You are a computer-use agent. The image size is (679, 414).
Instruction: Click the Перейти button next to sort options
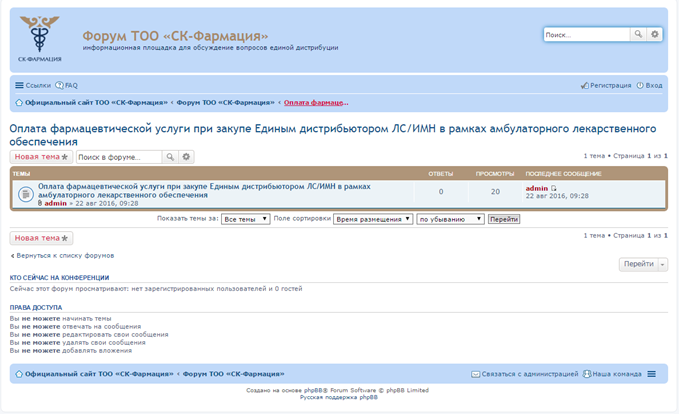pyautogui.click(x=504, y=219)
